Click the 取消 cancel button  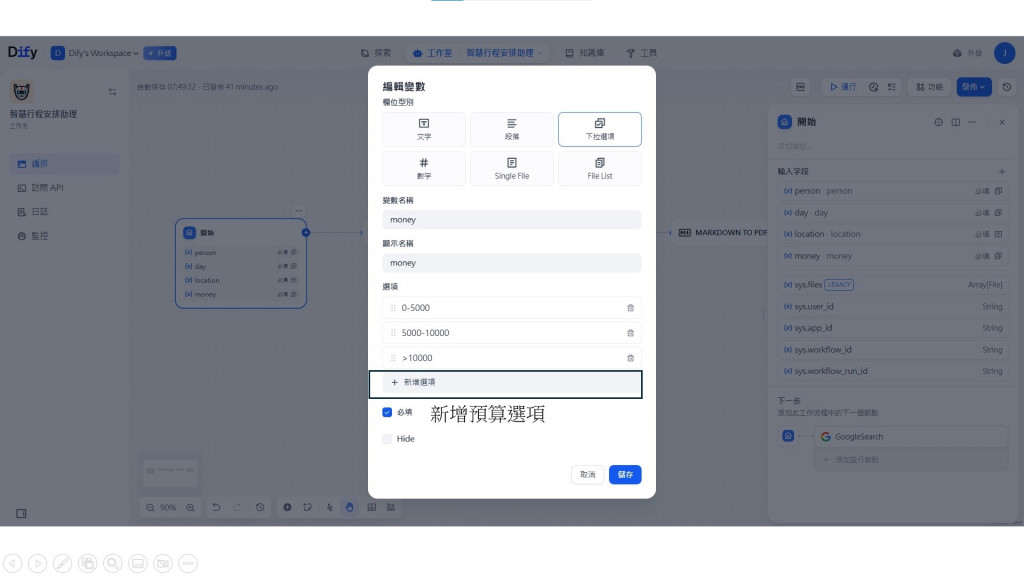587,475
